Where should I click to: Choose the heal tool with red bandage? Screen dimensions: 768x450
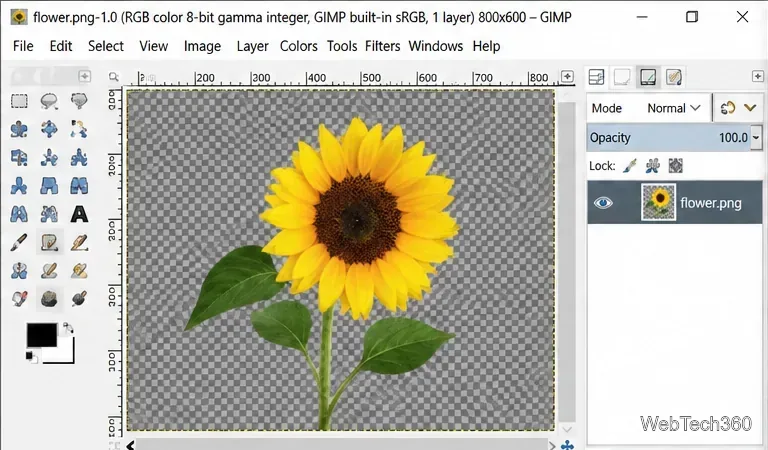20,298
